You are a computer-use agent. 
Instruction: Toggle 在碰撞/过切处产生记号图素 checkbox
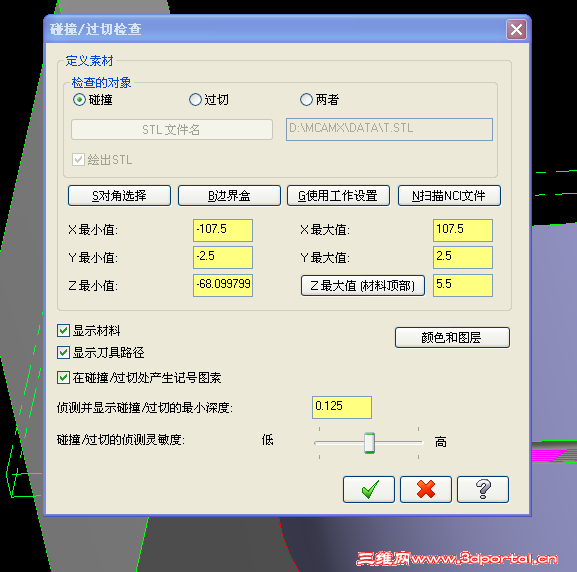(x=63, y=378)
